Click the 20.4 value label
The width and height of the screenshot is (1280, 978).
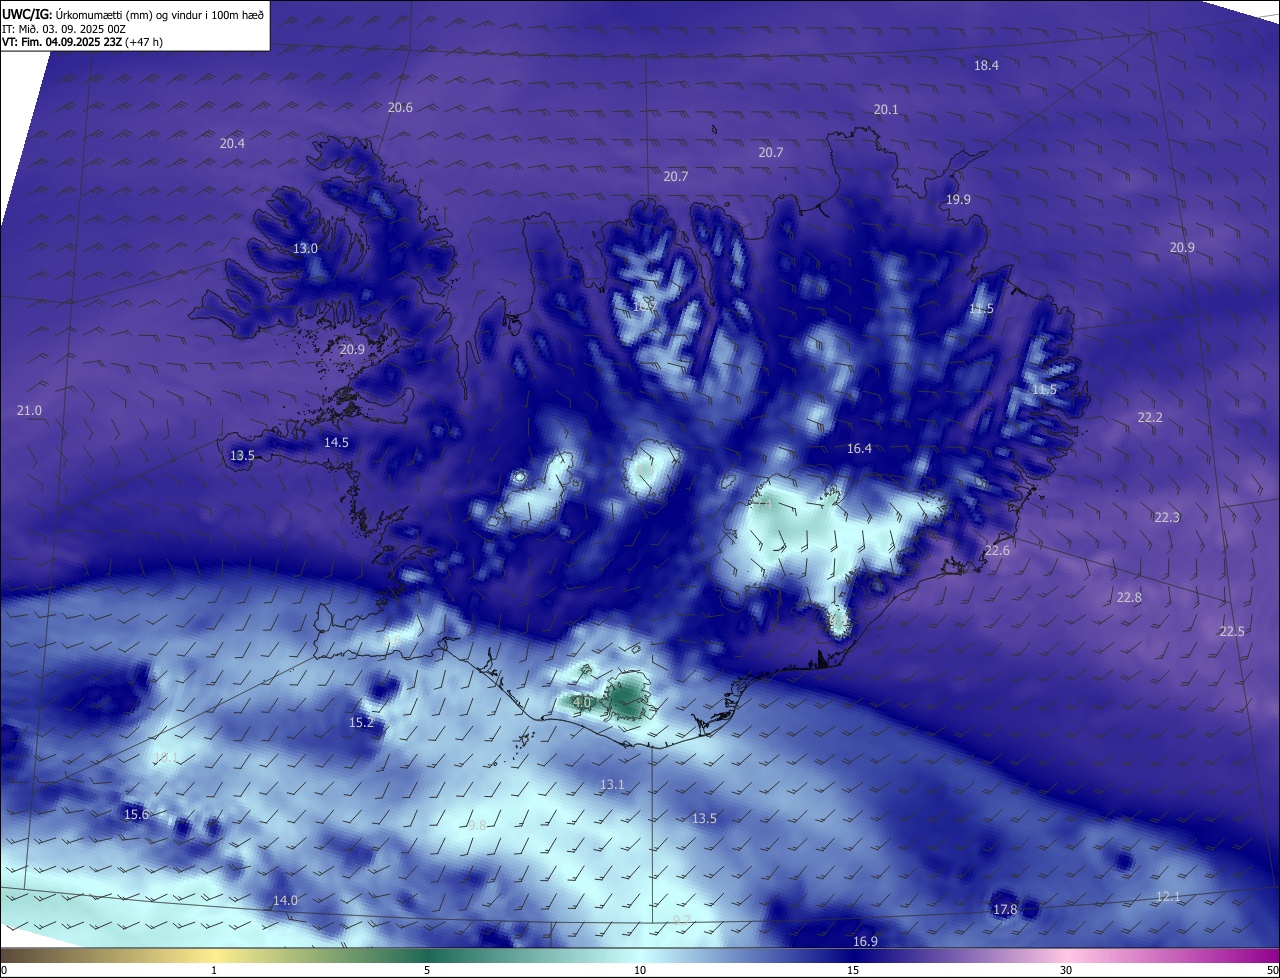[x=232, y=143]
